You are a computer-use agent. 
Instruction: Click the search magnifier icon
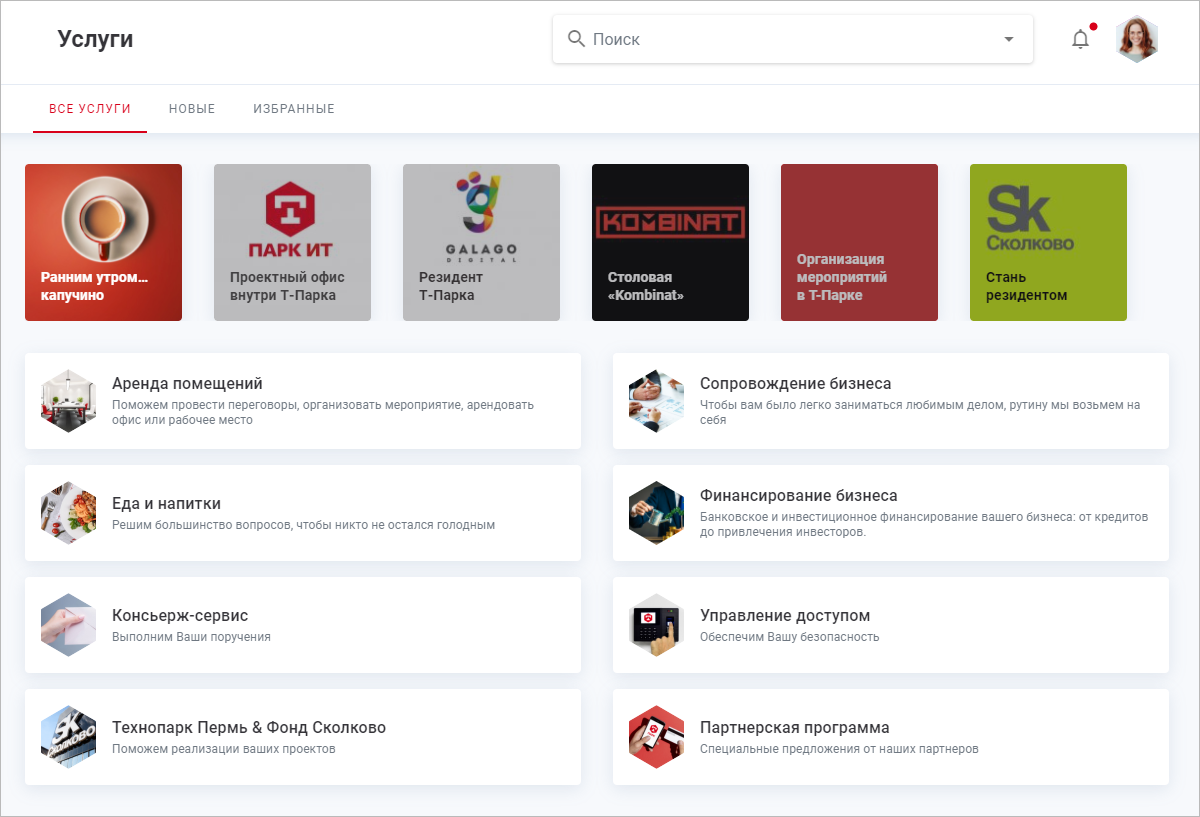pos(576,39)
